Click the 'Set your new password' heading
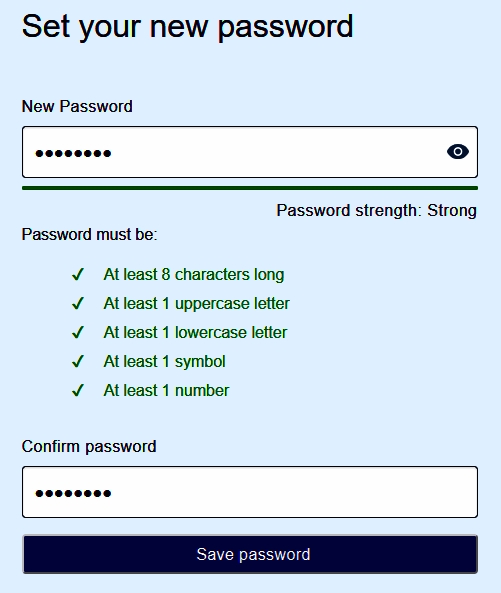This screenshot has height=593, width=501. [187, 26]
